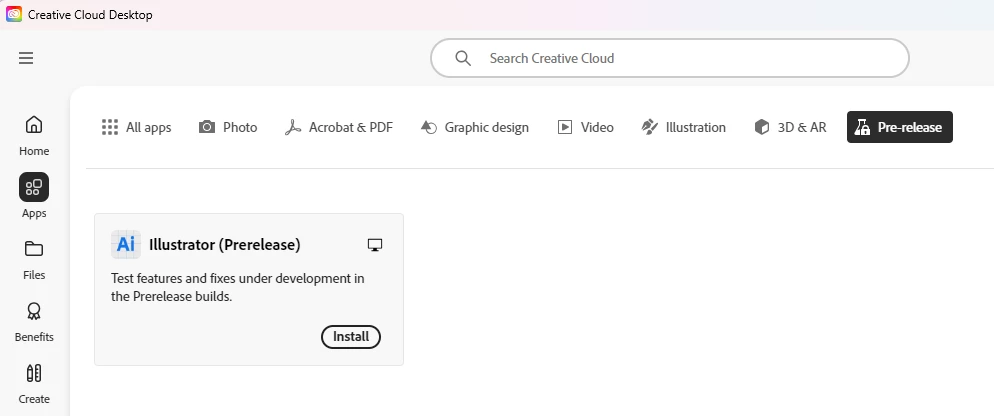Select the Pre-release category tab
The width and height of the screenshot is (994, 416).
900,127
